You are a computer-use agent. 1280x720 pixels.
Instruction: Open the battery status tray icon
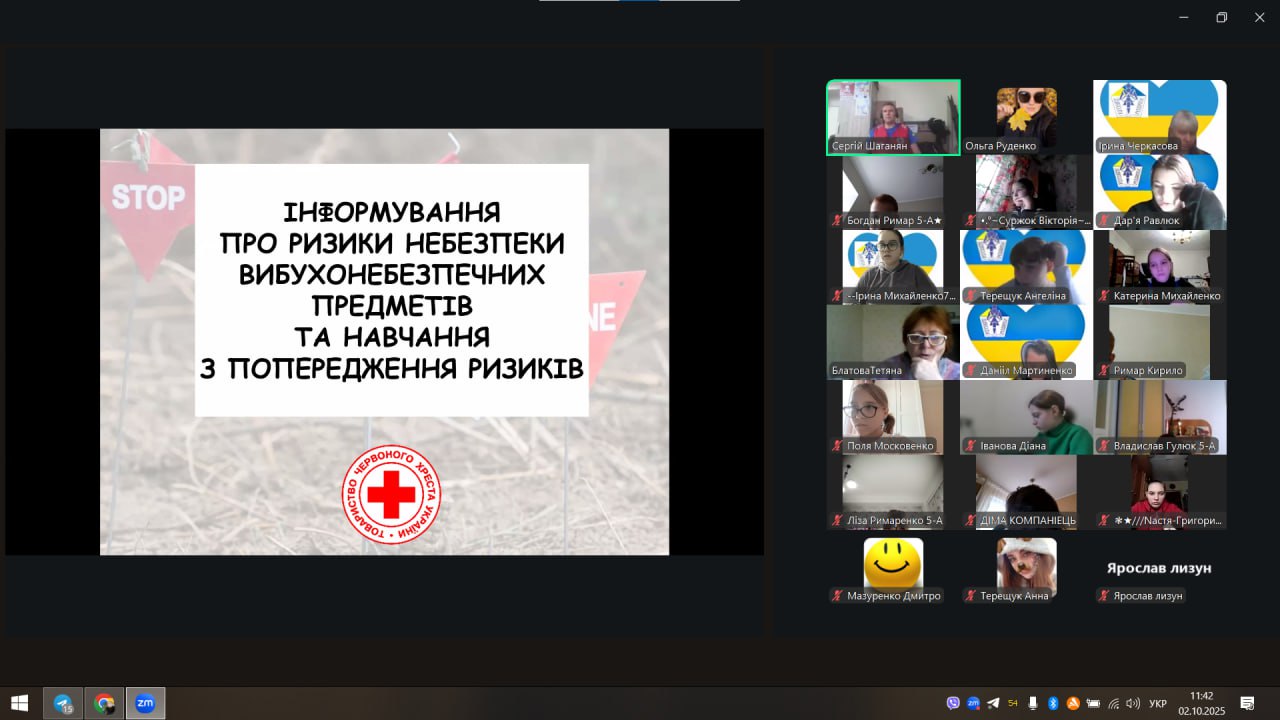click(1093, 703)
